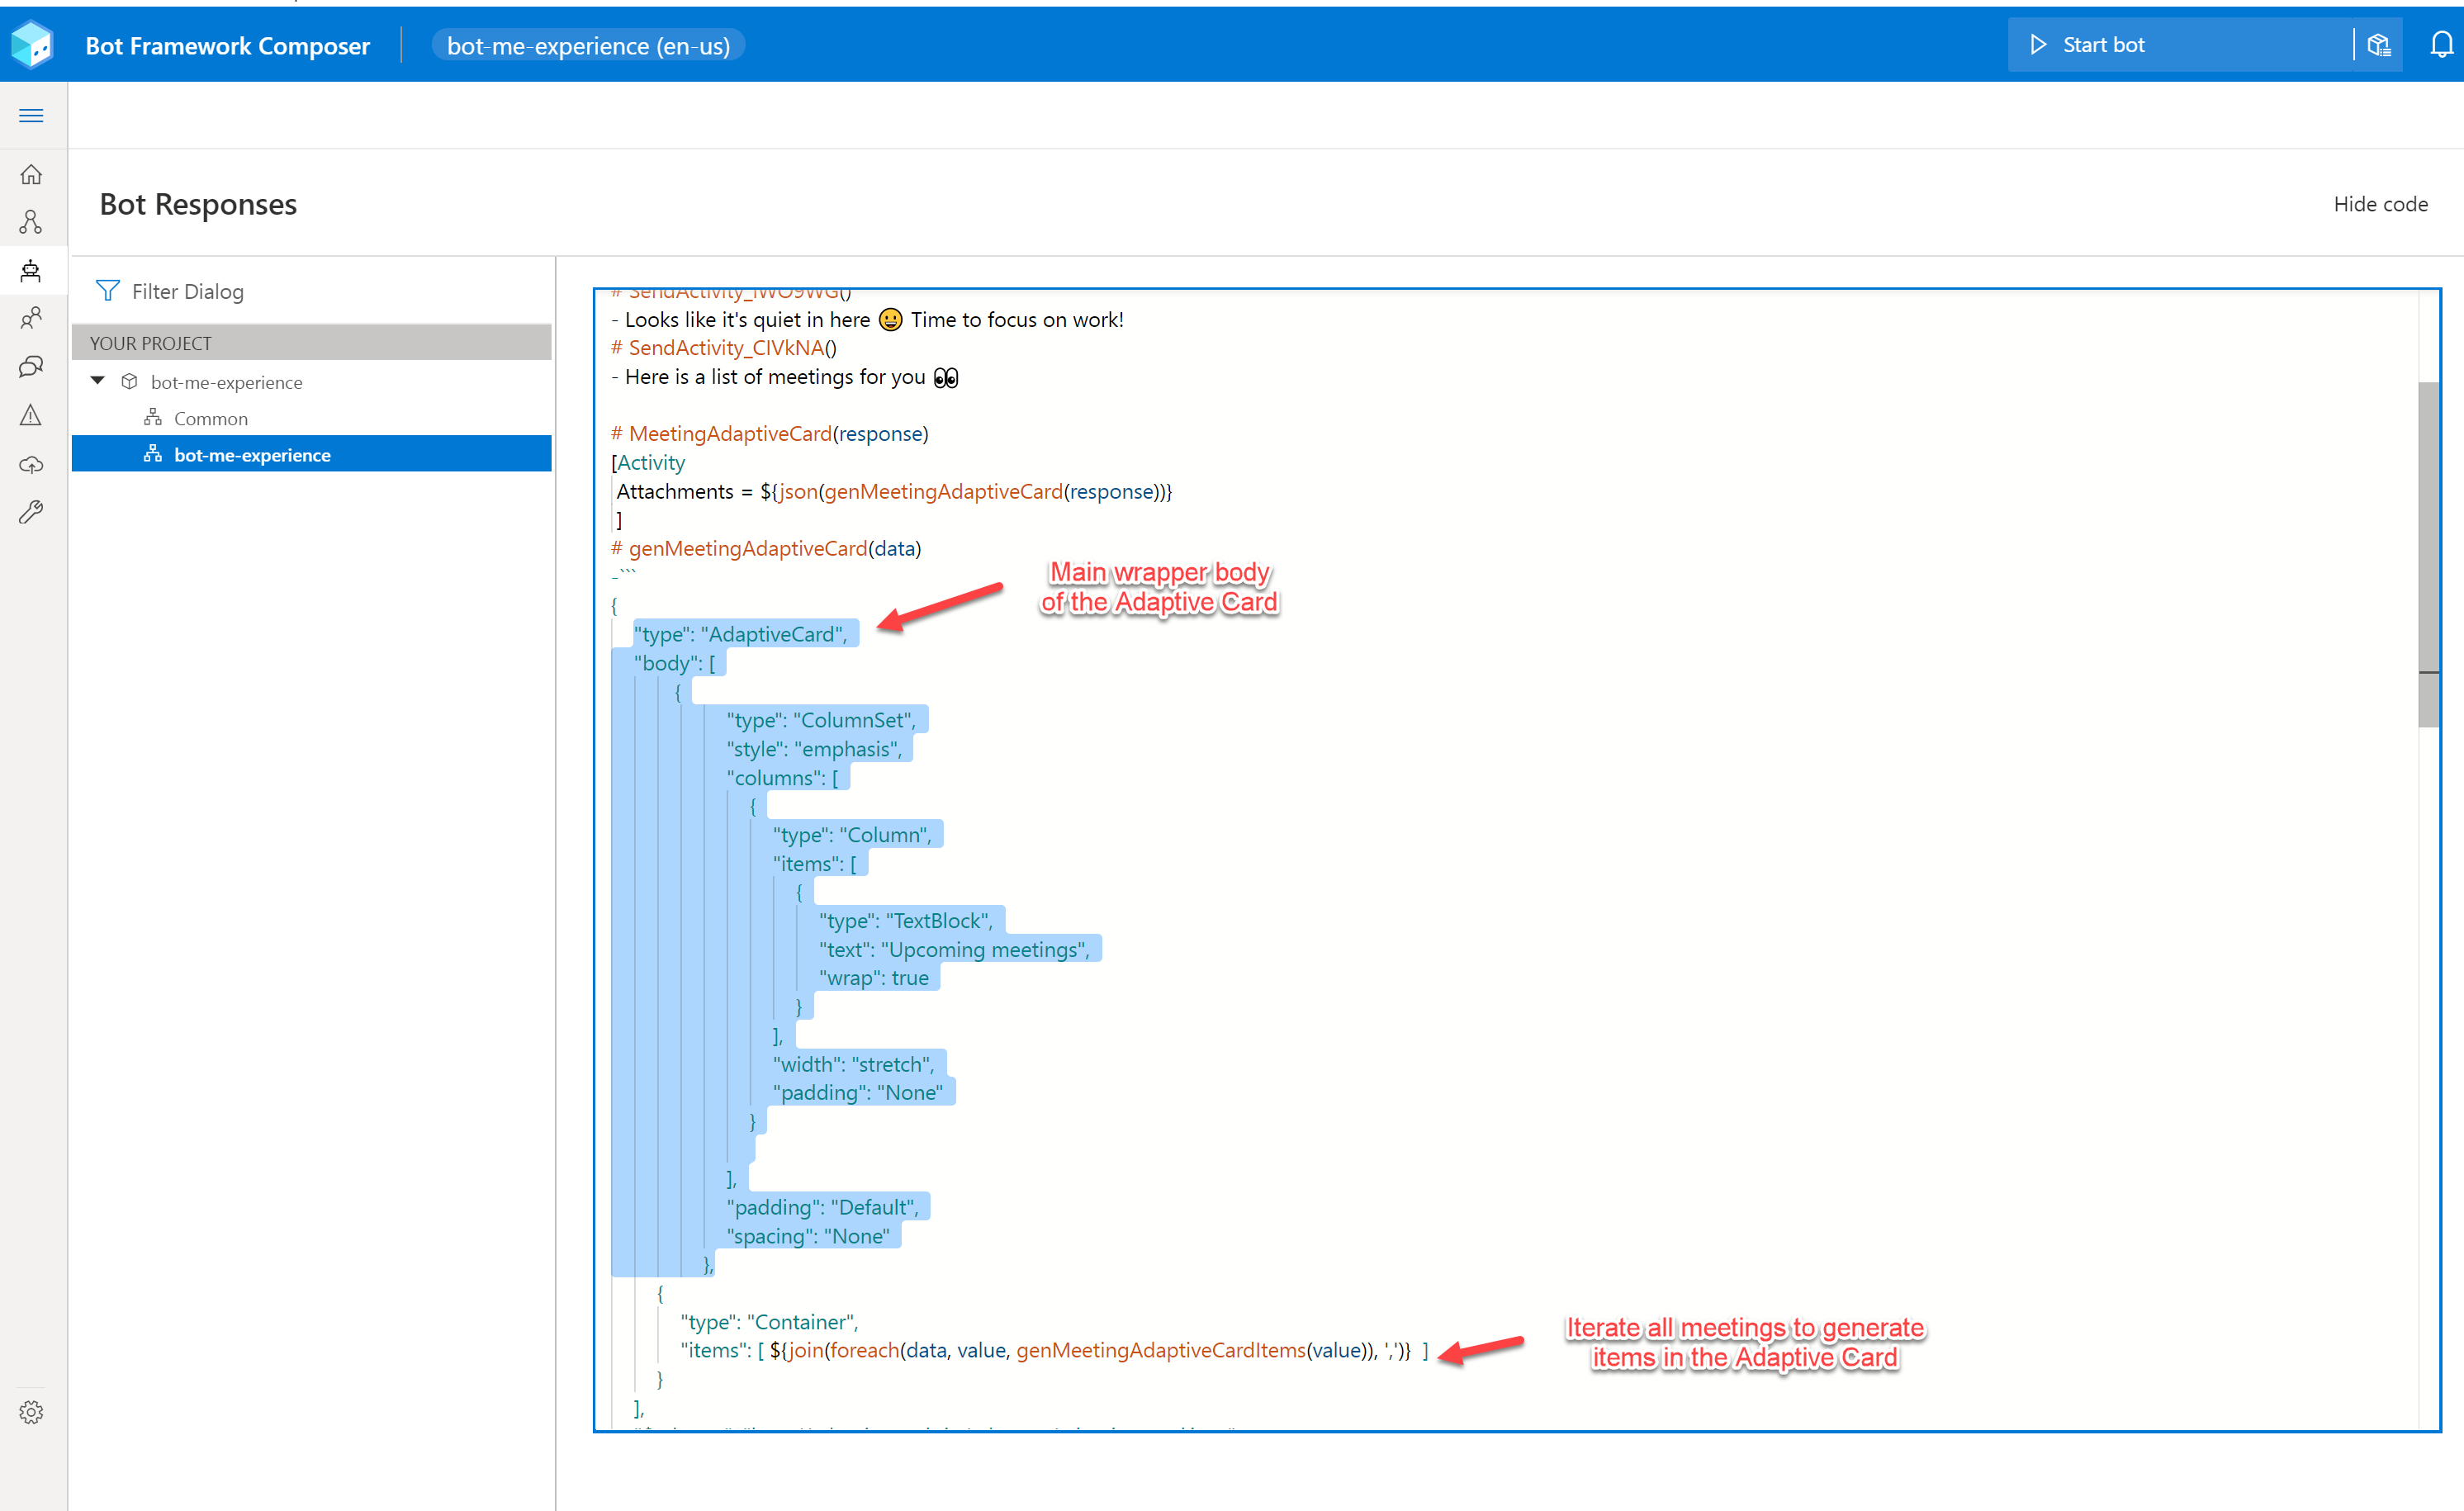The width and height of the screenshot is (2464, 1511).
Task: Click the code editor vertical scrollbar thumb
Action: [2428, 553]
